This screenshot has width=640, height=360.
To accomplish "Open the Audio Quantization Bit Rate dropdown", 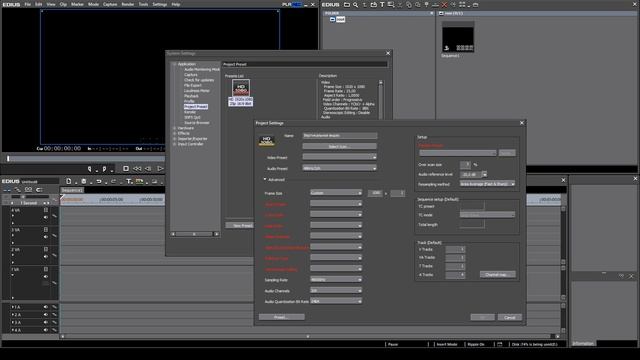I will [336, 301].
